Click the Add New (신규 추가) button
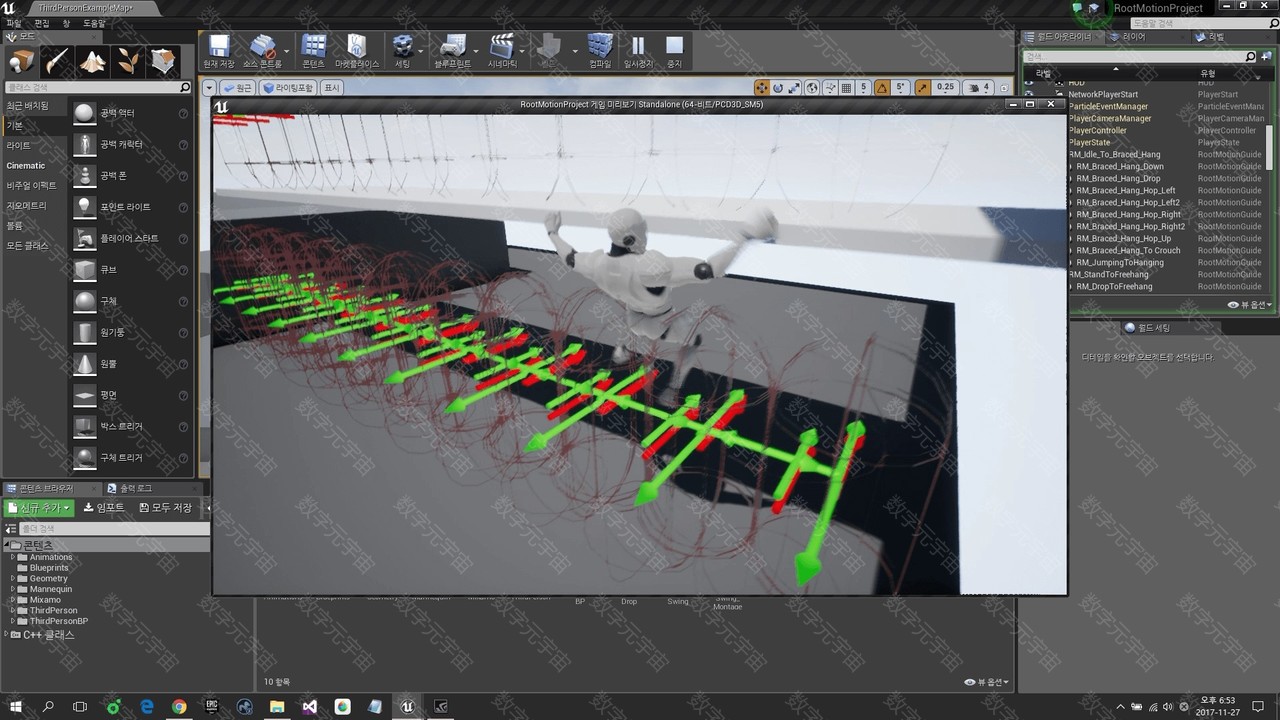This screenshot has height=720, width=1280. [39, 508]
